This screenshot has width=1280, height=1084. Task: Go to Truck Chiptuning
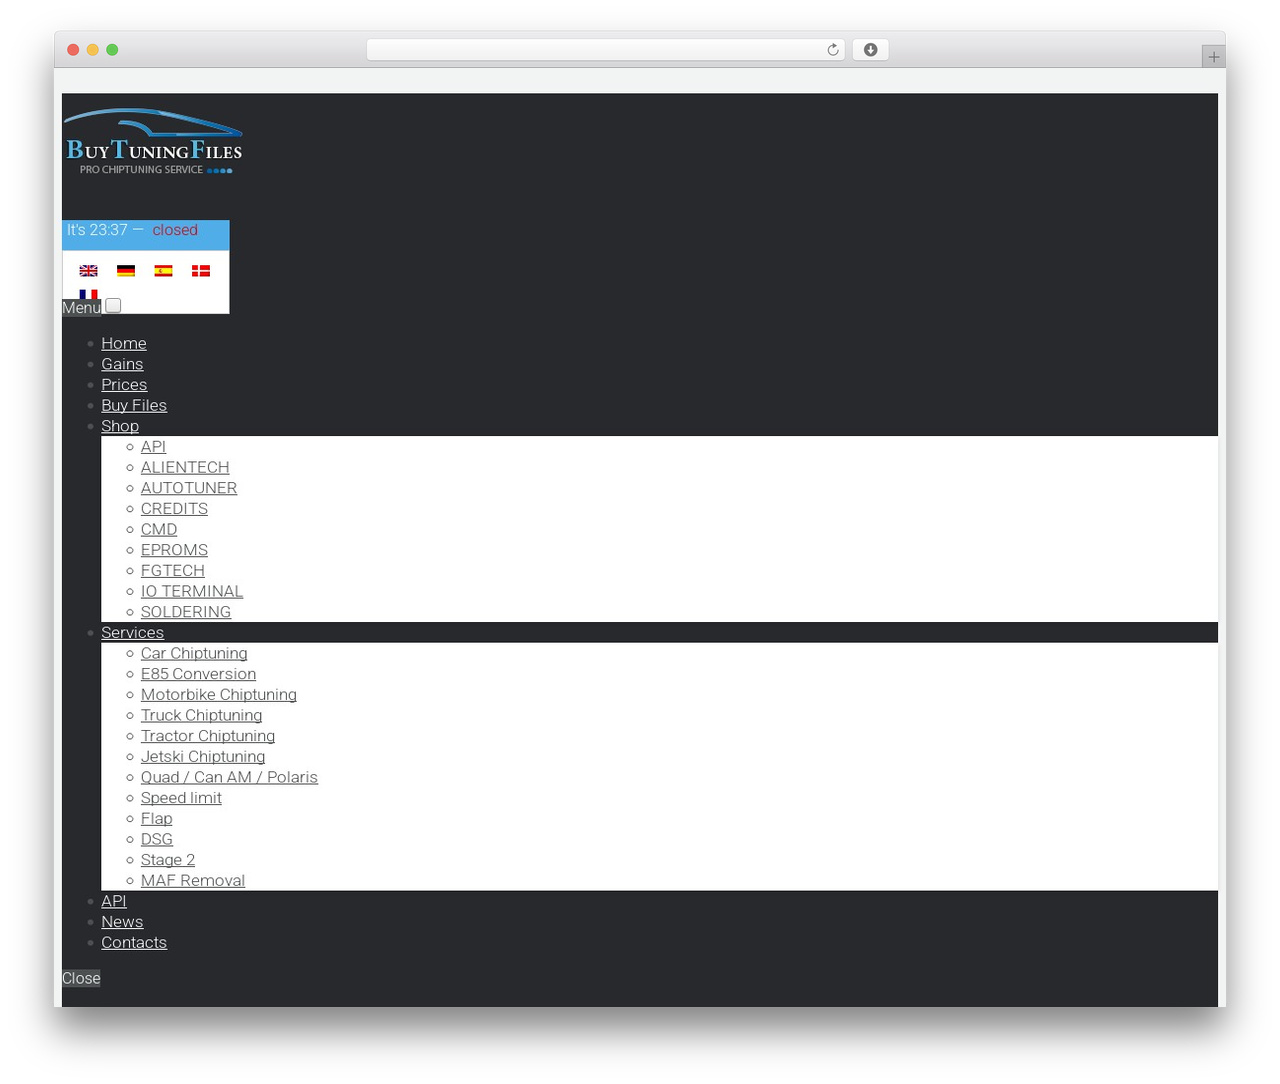[201, 715]
